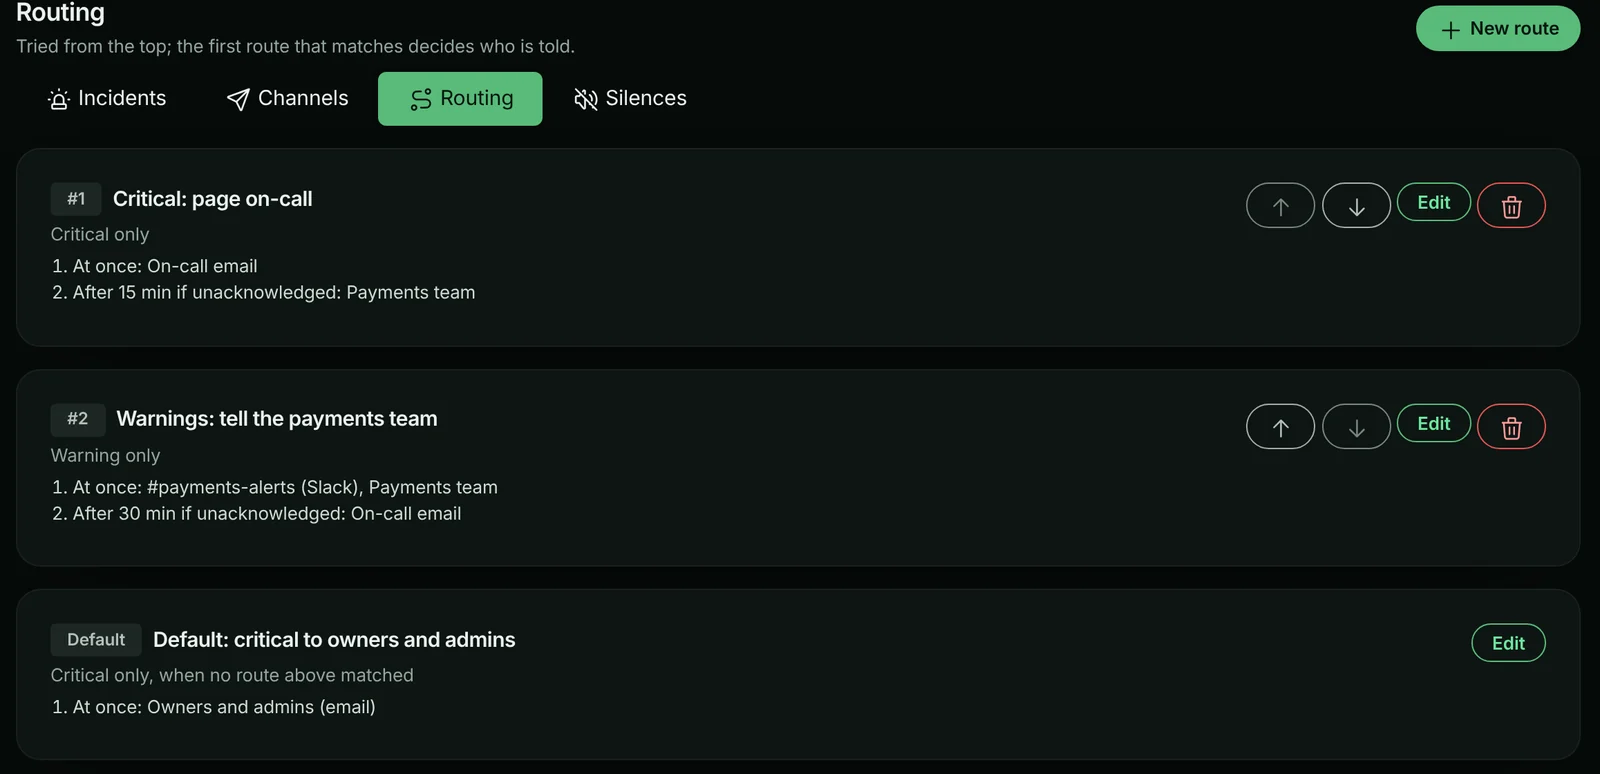This screenshot has width=1600, height=774.
Task: Delete the 'Warnings: tell the payments team' route
Action: [x=1511, y=427]
